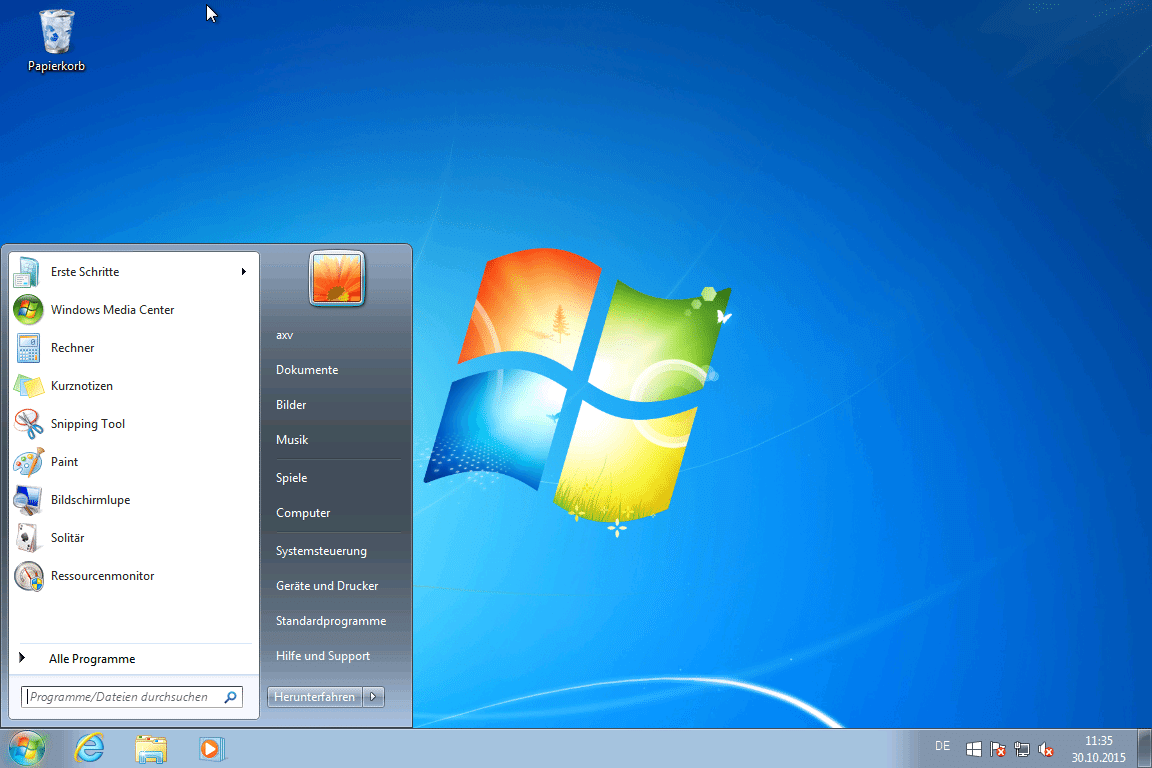Check network status via the tray icon
Screen dimensions: 1152x768
click(1022, 748)
